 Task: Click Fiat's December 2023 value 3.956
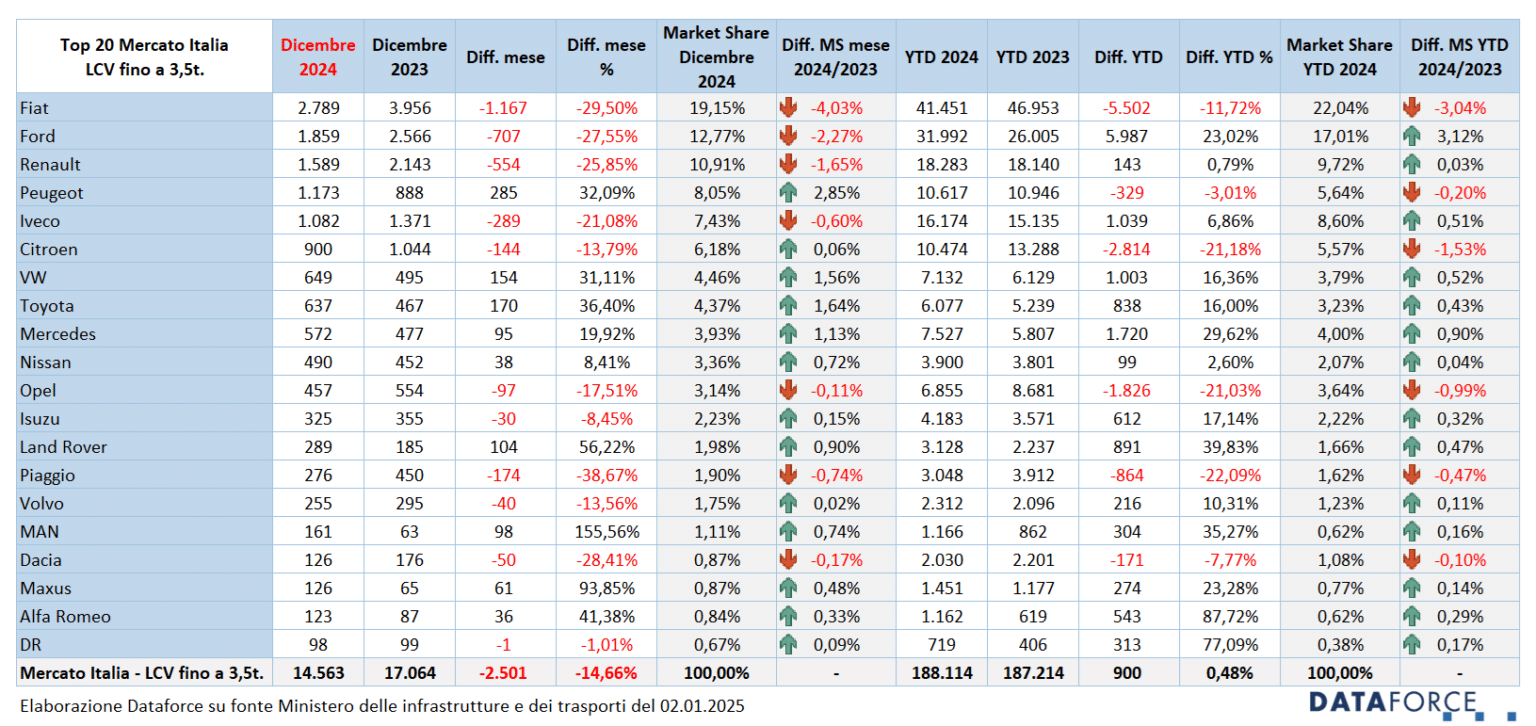(x=409, y=108)
